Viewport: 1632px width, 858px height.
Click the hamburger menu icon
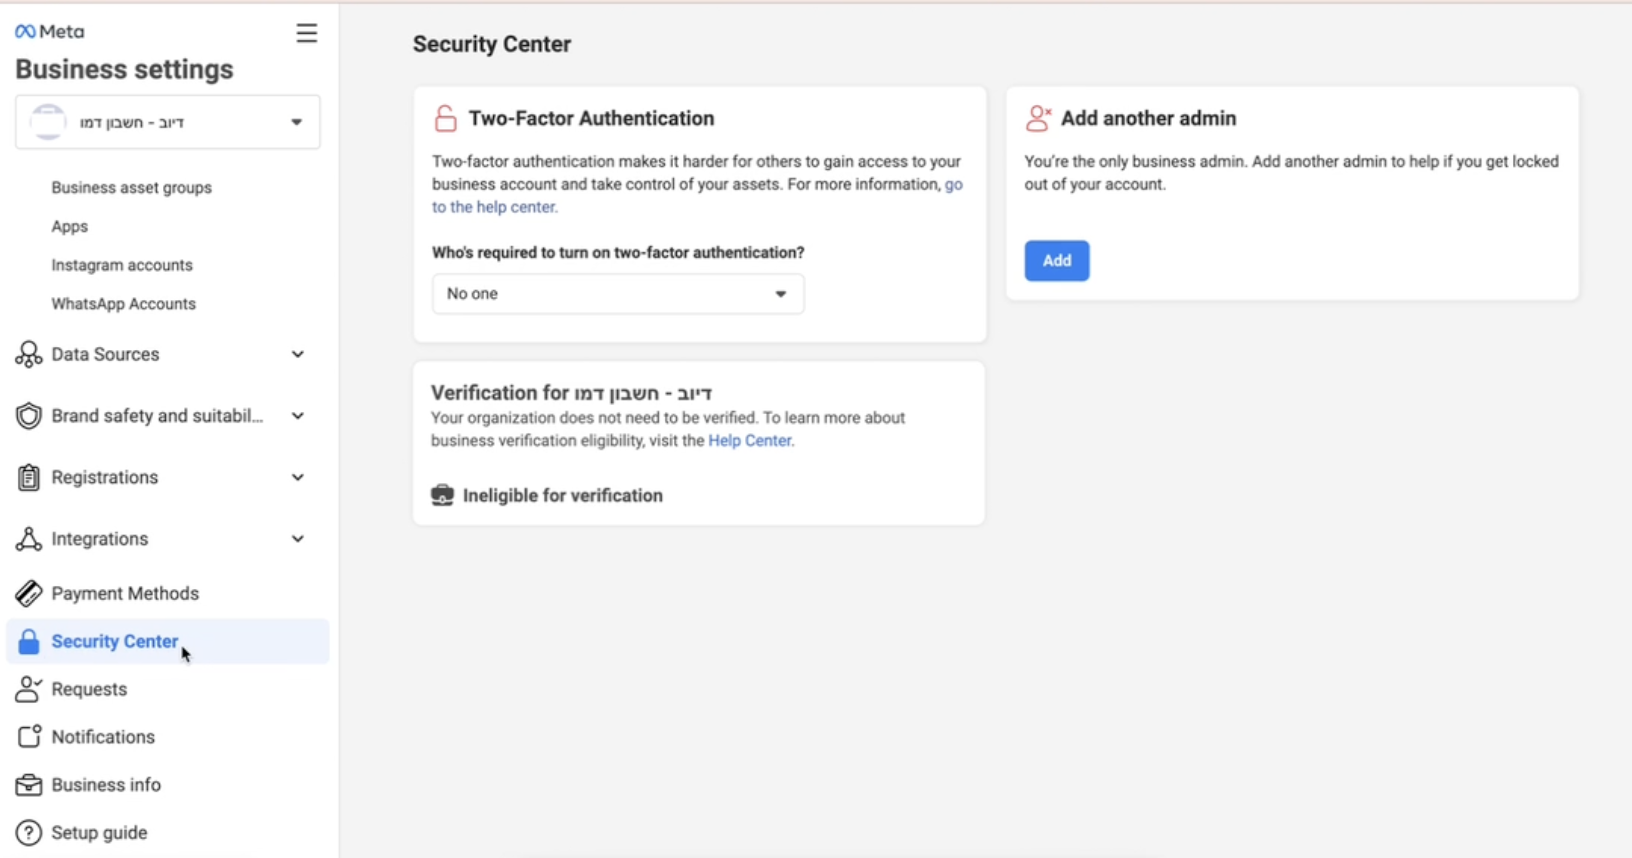point(307,33)
